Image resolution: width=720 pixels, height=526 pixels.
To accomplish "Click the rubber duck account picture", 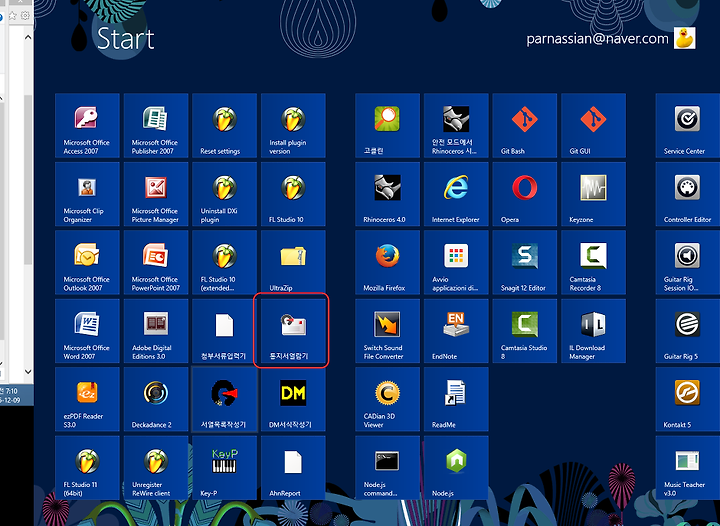I will coord(684,38).
